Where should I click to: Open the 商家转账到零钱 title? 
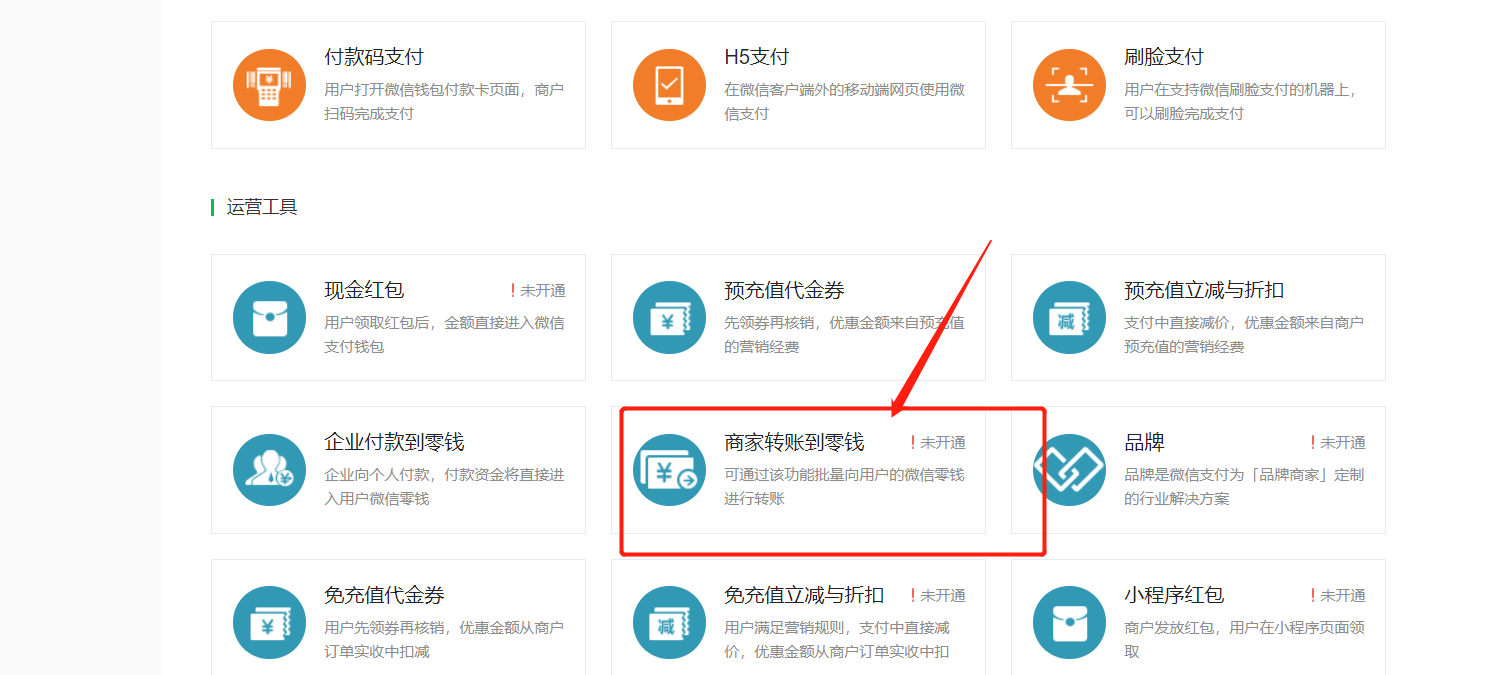click(794, 442)
